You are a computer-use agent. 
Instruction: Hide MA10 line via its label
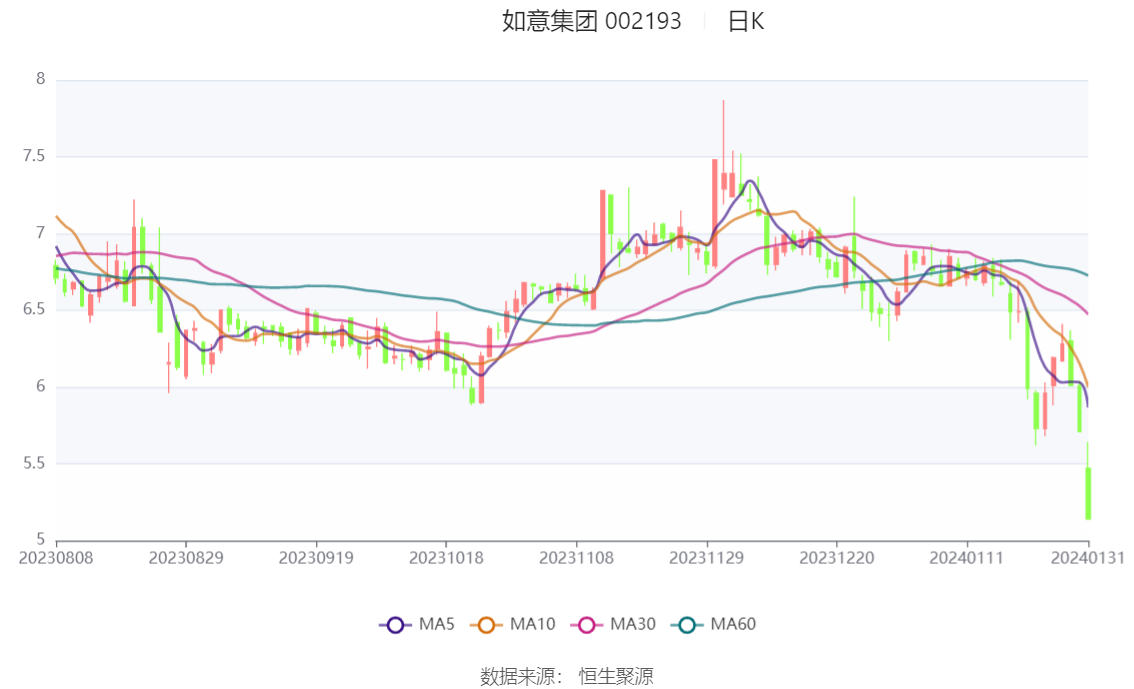pos(532,624)
